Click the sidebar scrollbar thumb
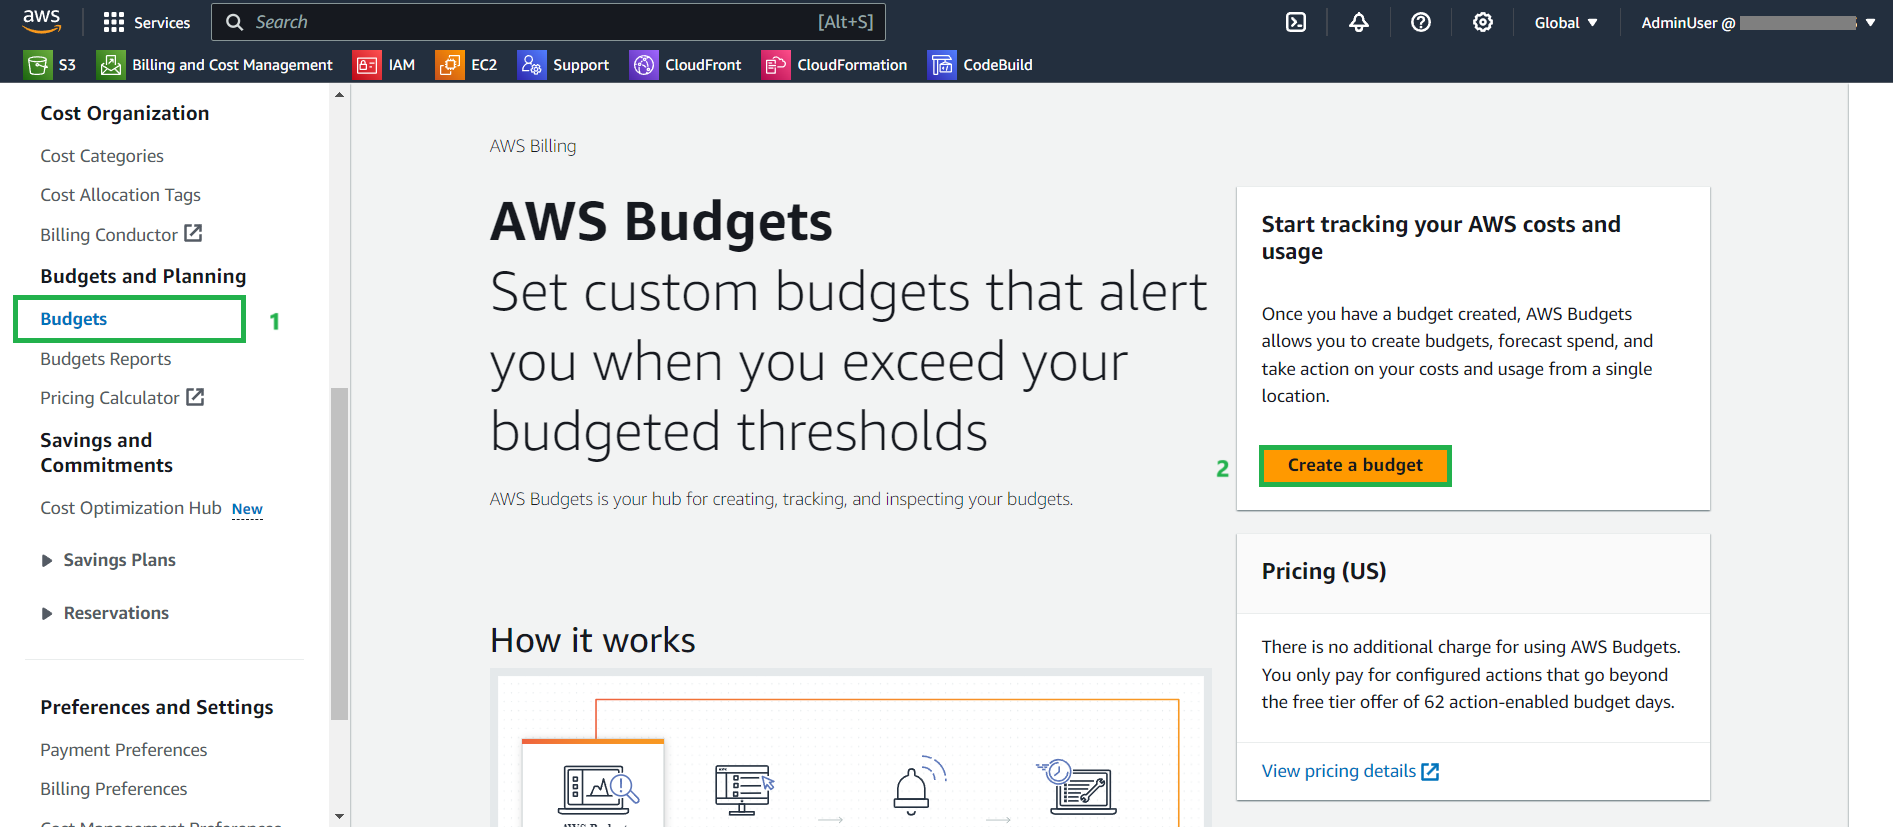This screenshot has width=1893, height=827. tap(339, 553)
